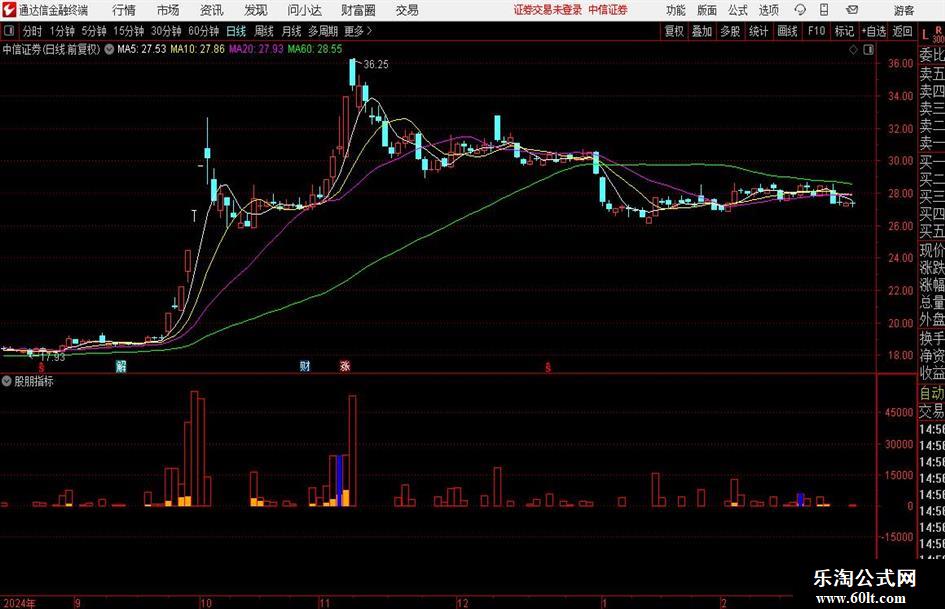Open the 财富圈 menu
945x609 pixels.
click(358, 10)
